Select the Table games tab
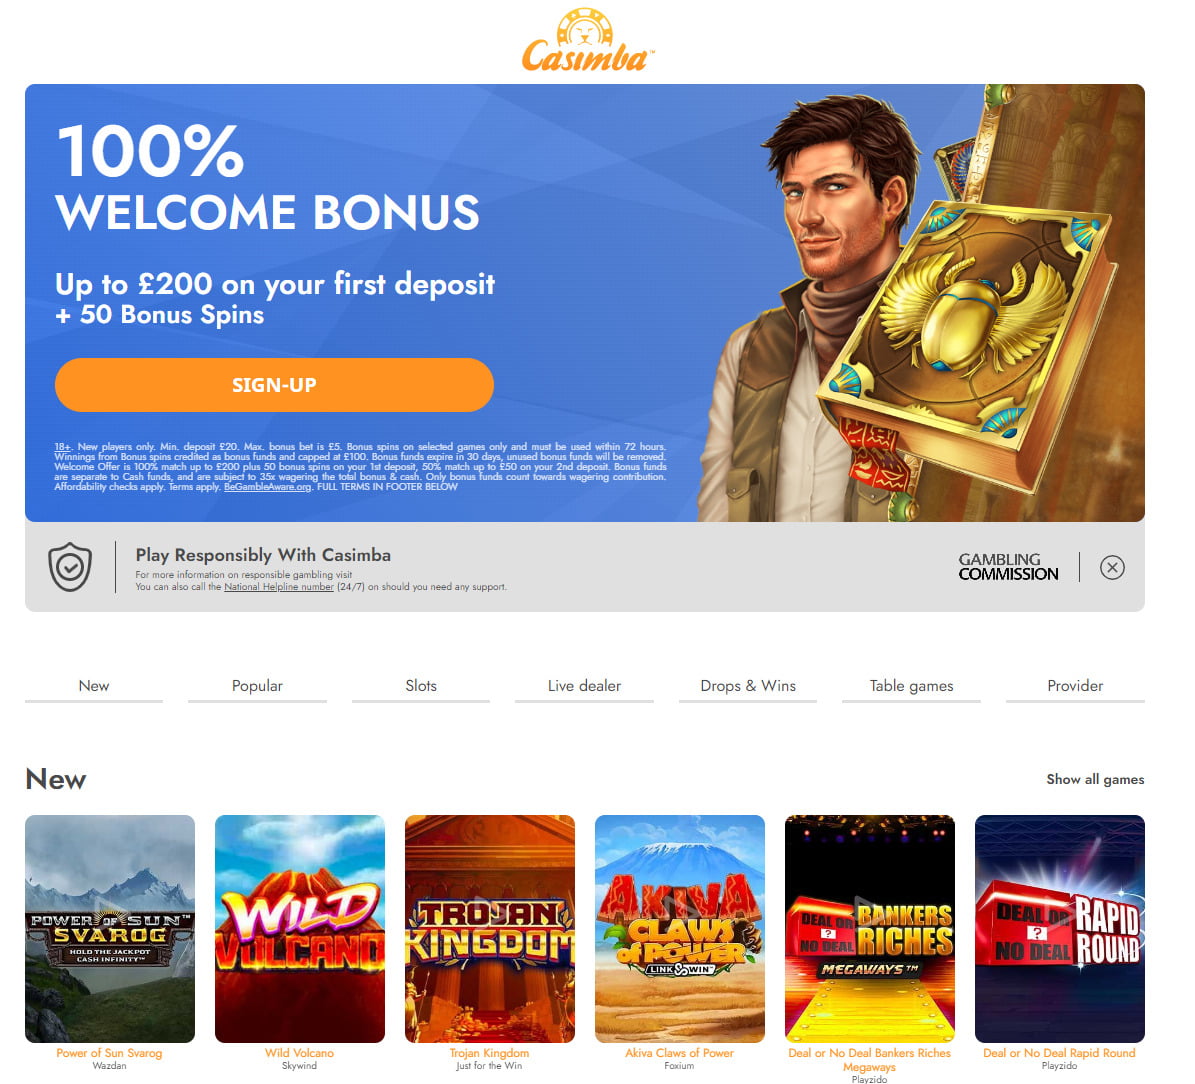This screenshot has width=1195, height=1084. [x=911, y=686]
